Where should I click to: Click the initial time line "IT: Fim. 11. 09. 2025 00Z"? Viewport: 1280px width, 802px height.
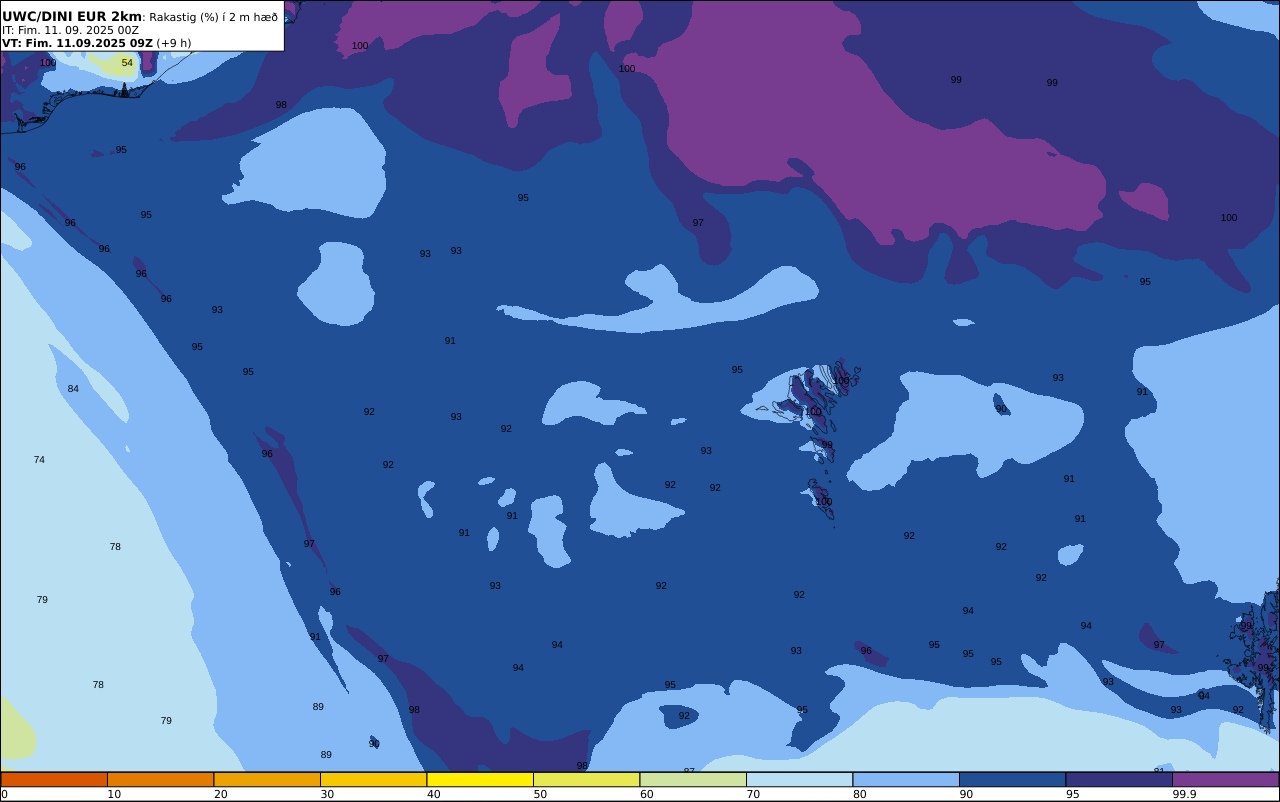(70, 30)
